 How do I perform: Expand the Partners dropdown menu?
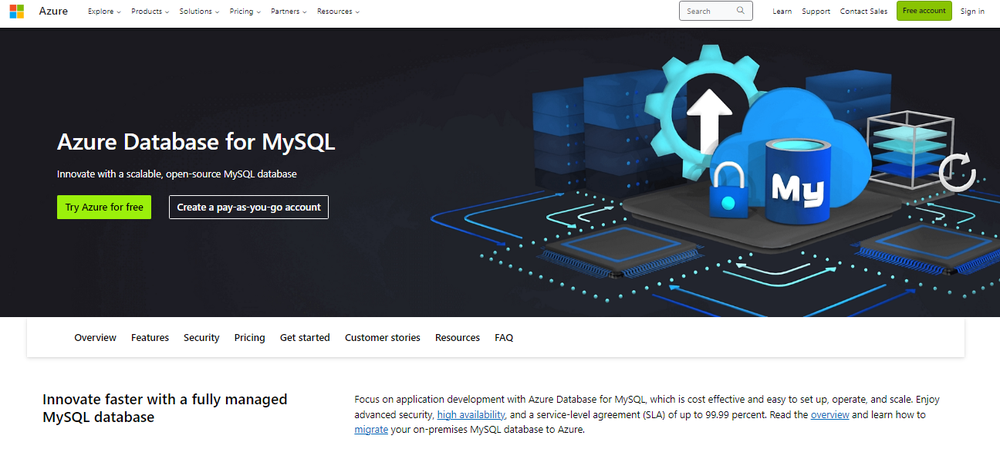pos(289,11)
